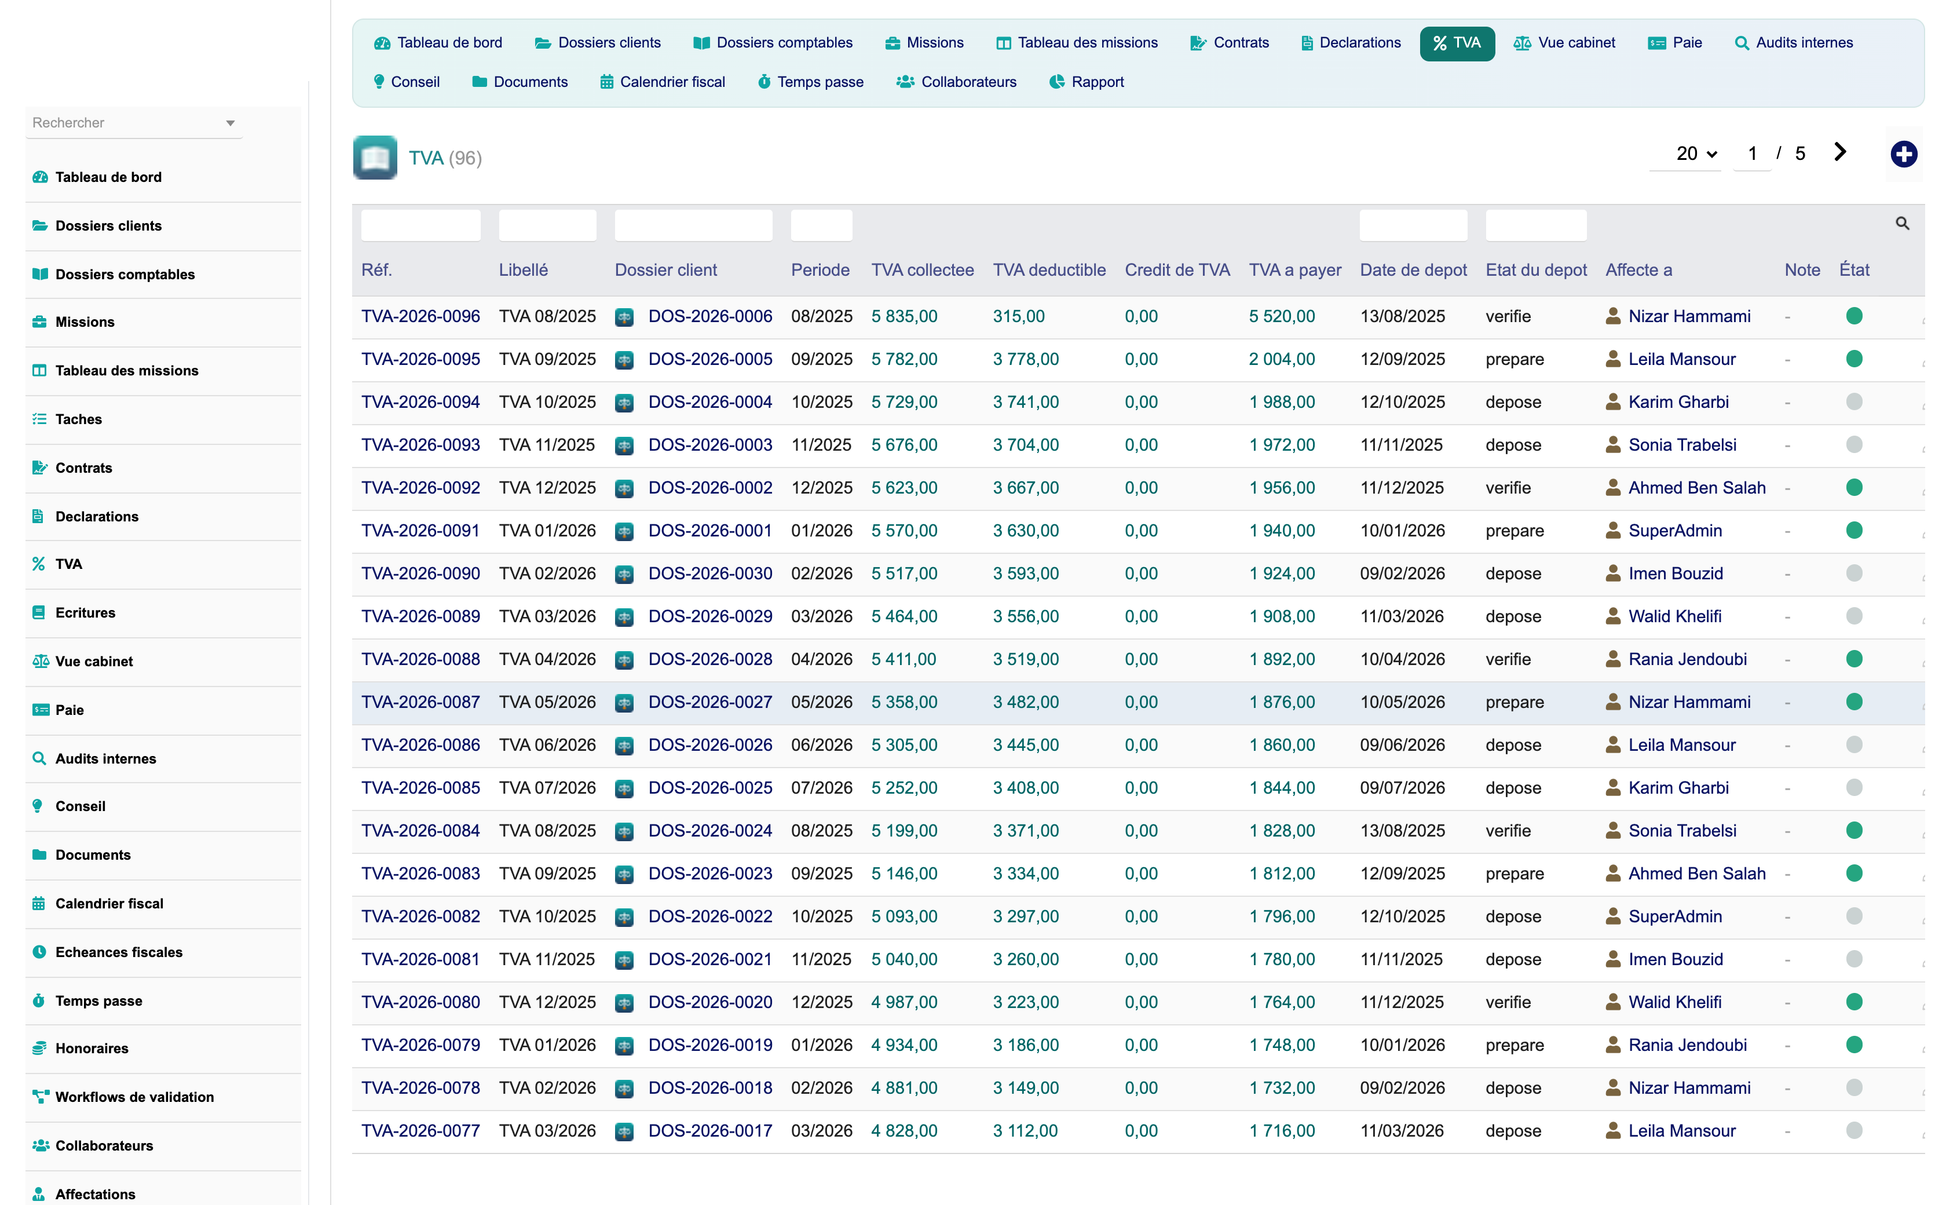Screen dimensions: 1946x1205
Task: Click the green État dot for TVA-2026-0079
Action: [x=1854, y=1045]
